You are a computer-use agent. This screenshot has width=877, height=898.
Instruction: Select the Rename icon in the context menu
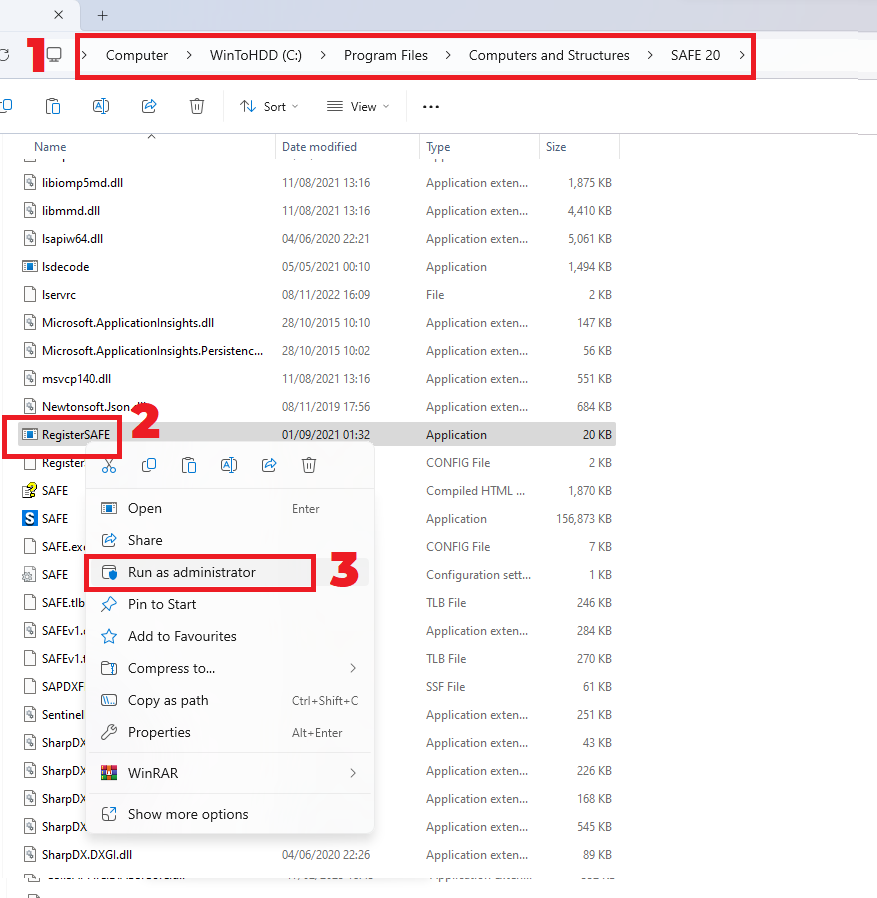click(x=228, y=465)
